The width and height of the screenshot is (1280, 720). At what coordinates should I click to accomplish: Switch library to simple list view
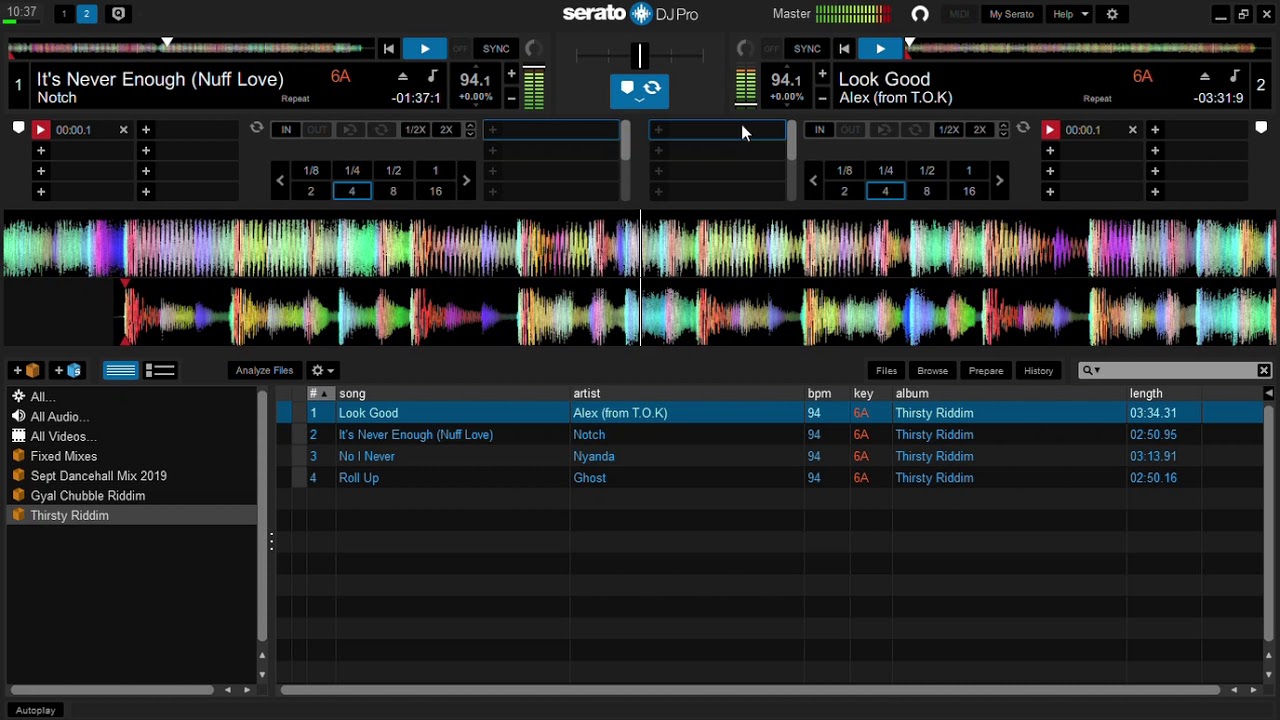pos(121,371)
